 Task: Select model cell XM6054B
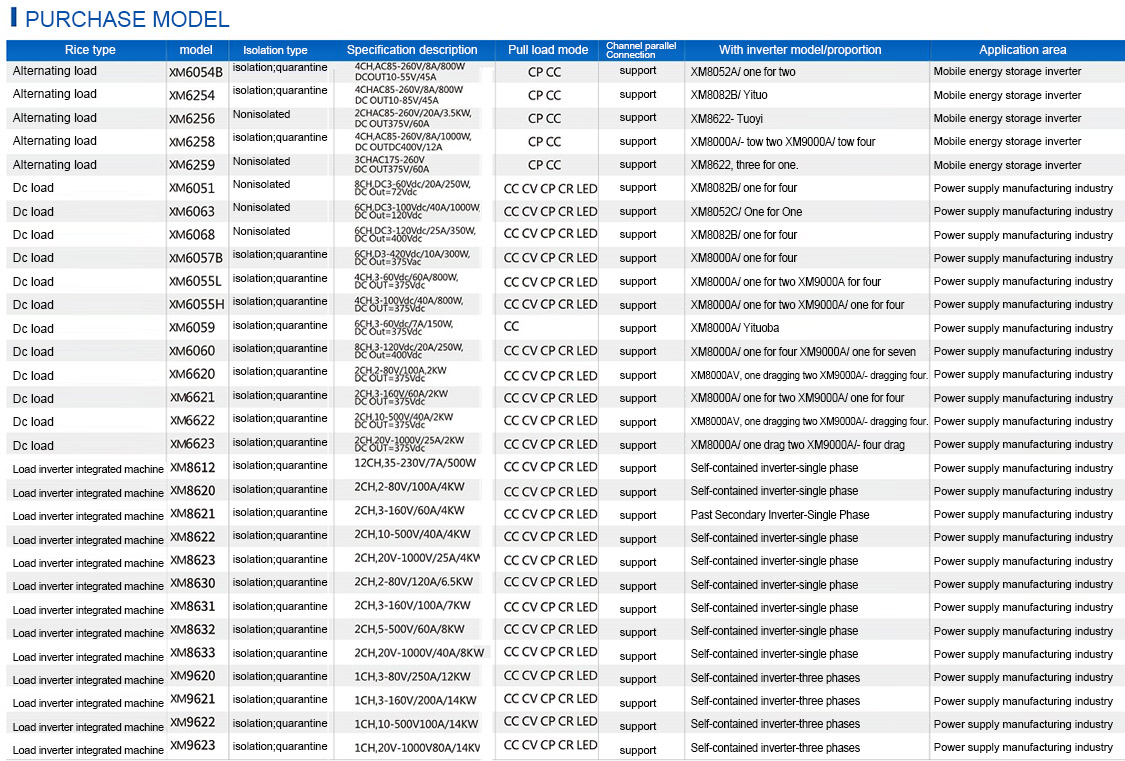click(196, 72)
